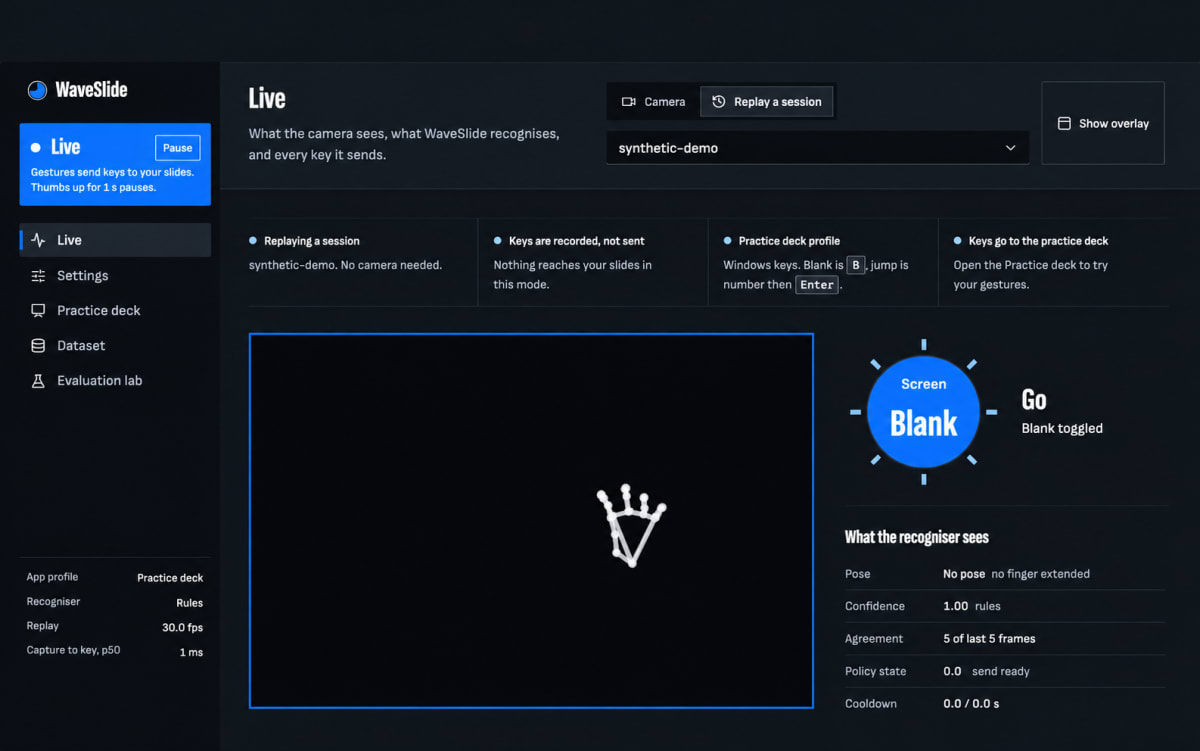Image resolution: width=1200 pixels, height=751 pixels.
Task: Click the Evaluation lab flask icon
Action: pyautogui.click(x=38, y=381)
